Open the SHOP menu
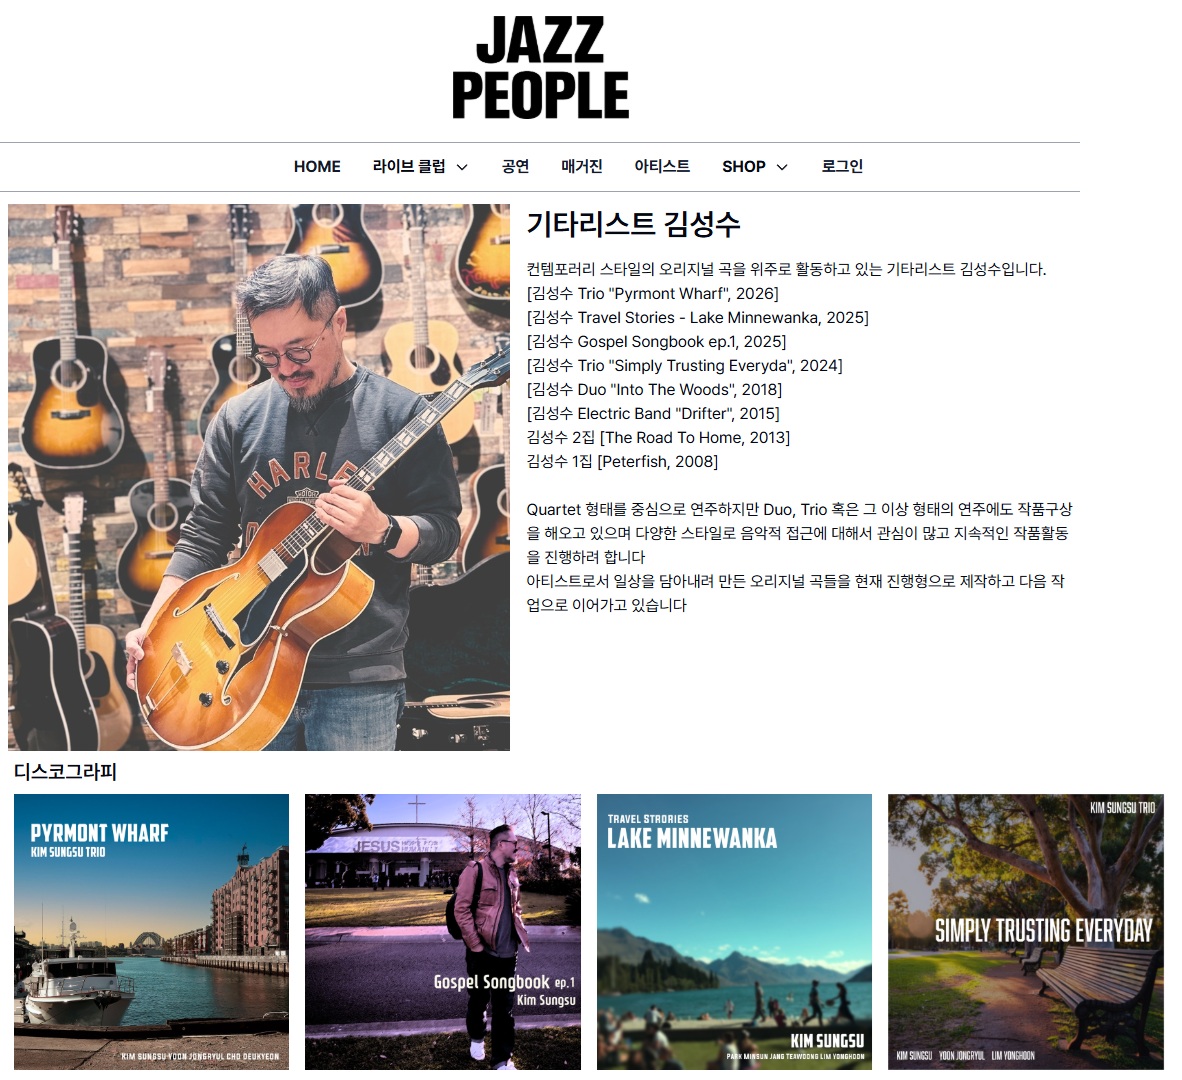This screenshot has height=1080, width=1182. 743,167
